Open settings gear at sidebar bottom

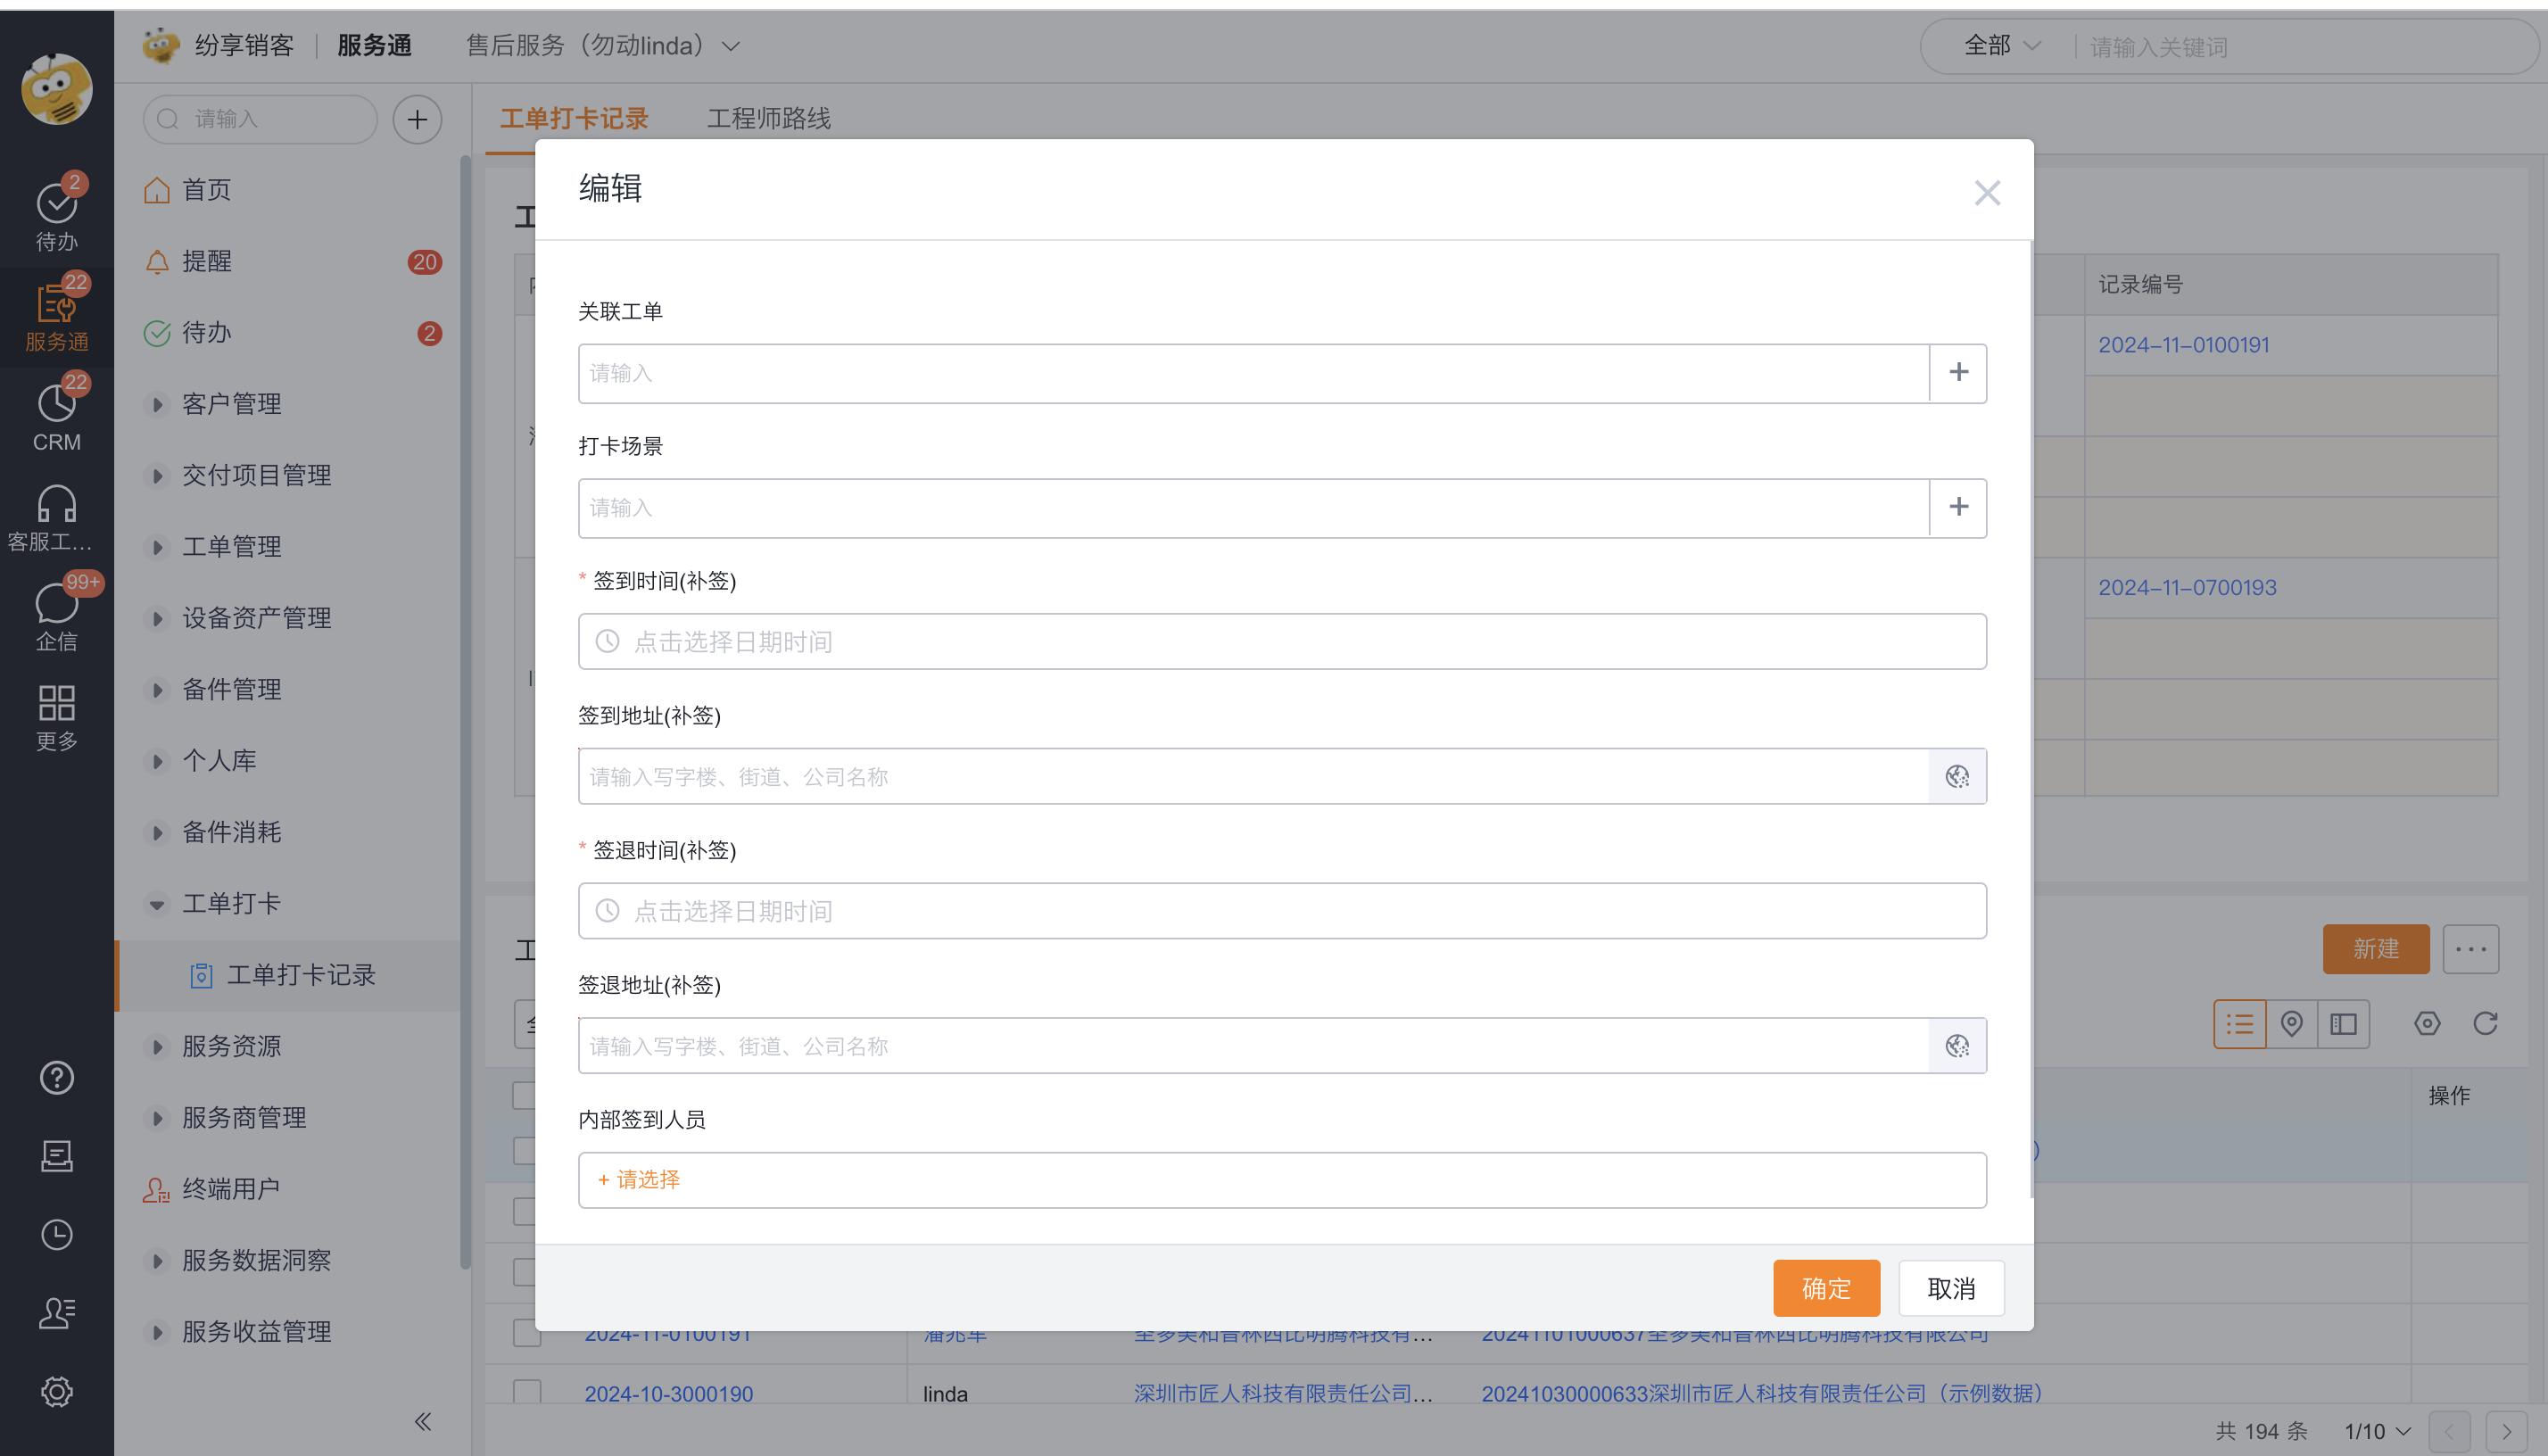point(56,1392)
